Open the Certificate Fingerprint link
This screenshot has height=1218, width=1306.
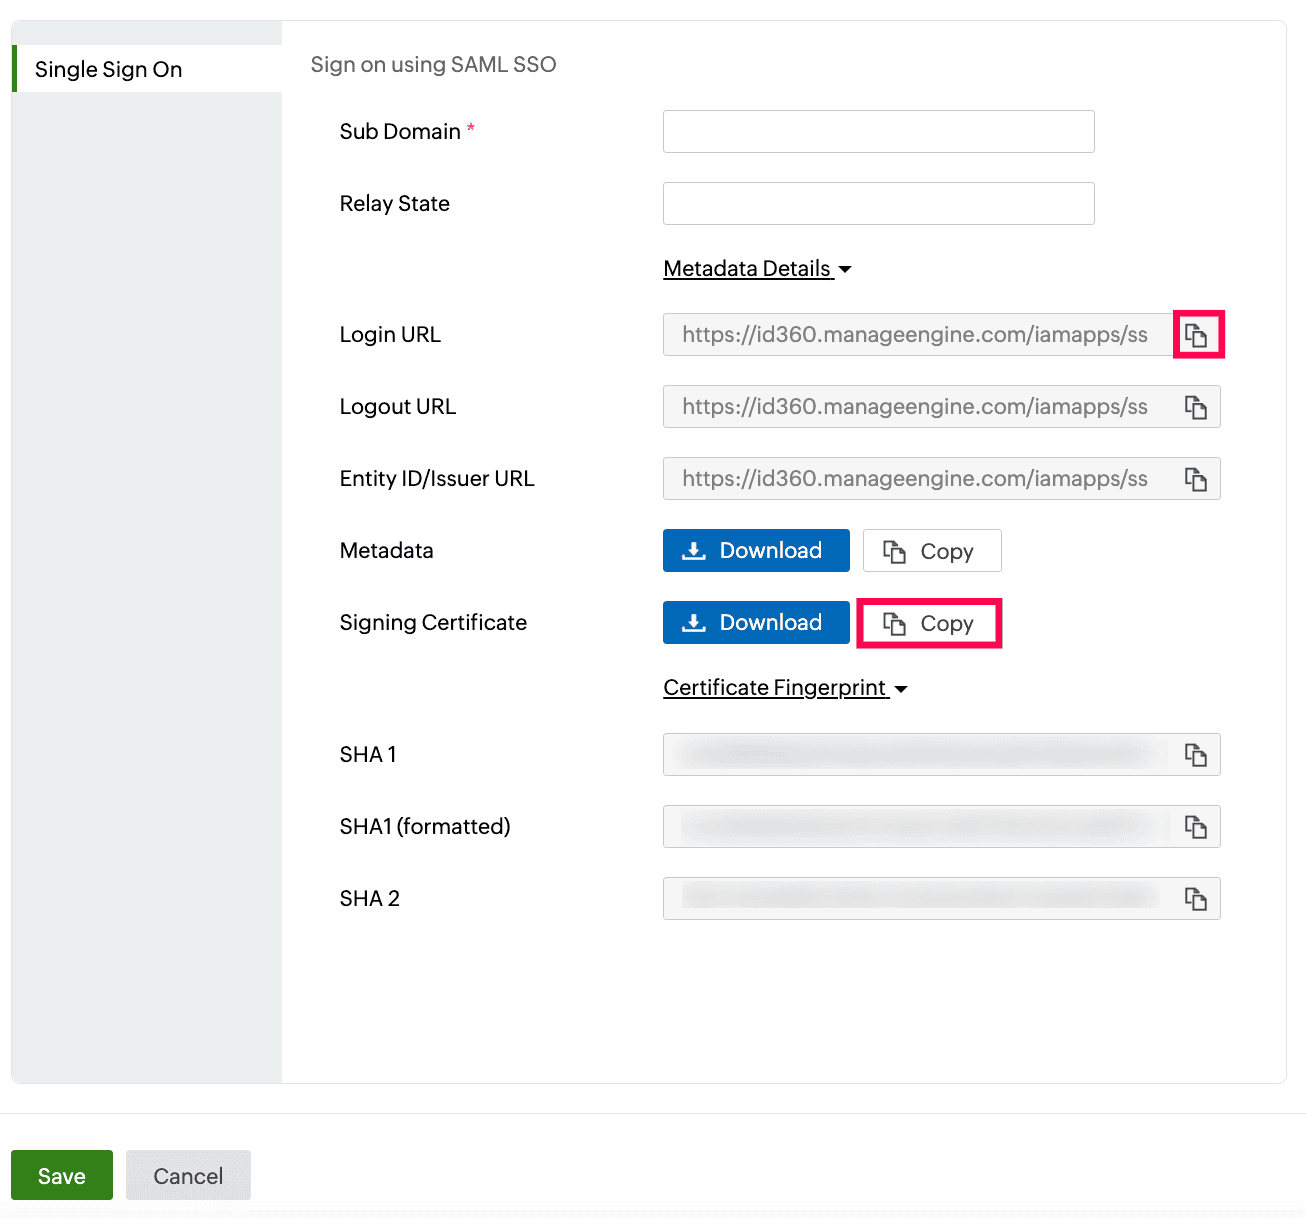[776, 687]
